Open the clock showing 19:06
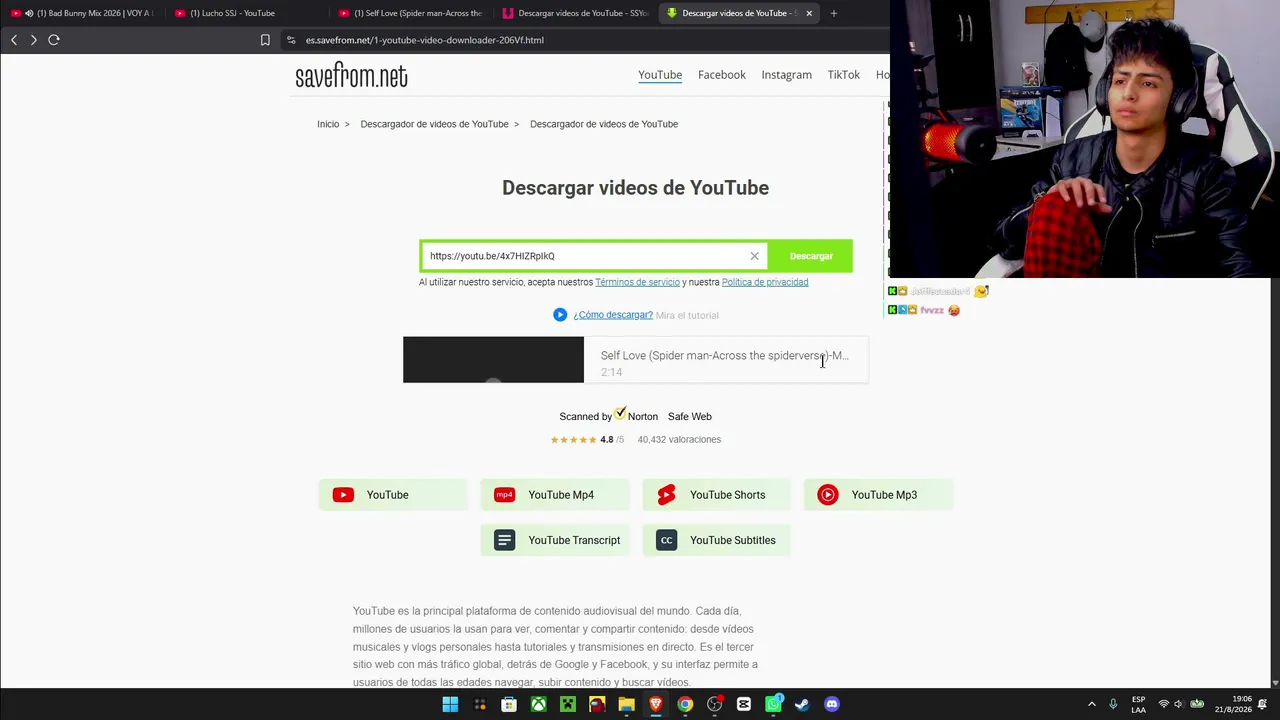1280x720 pixels. 1233,704
